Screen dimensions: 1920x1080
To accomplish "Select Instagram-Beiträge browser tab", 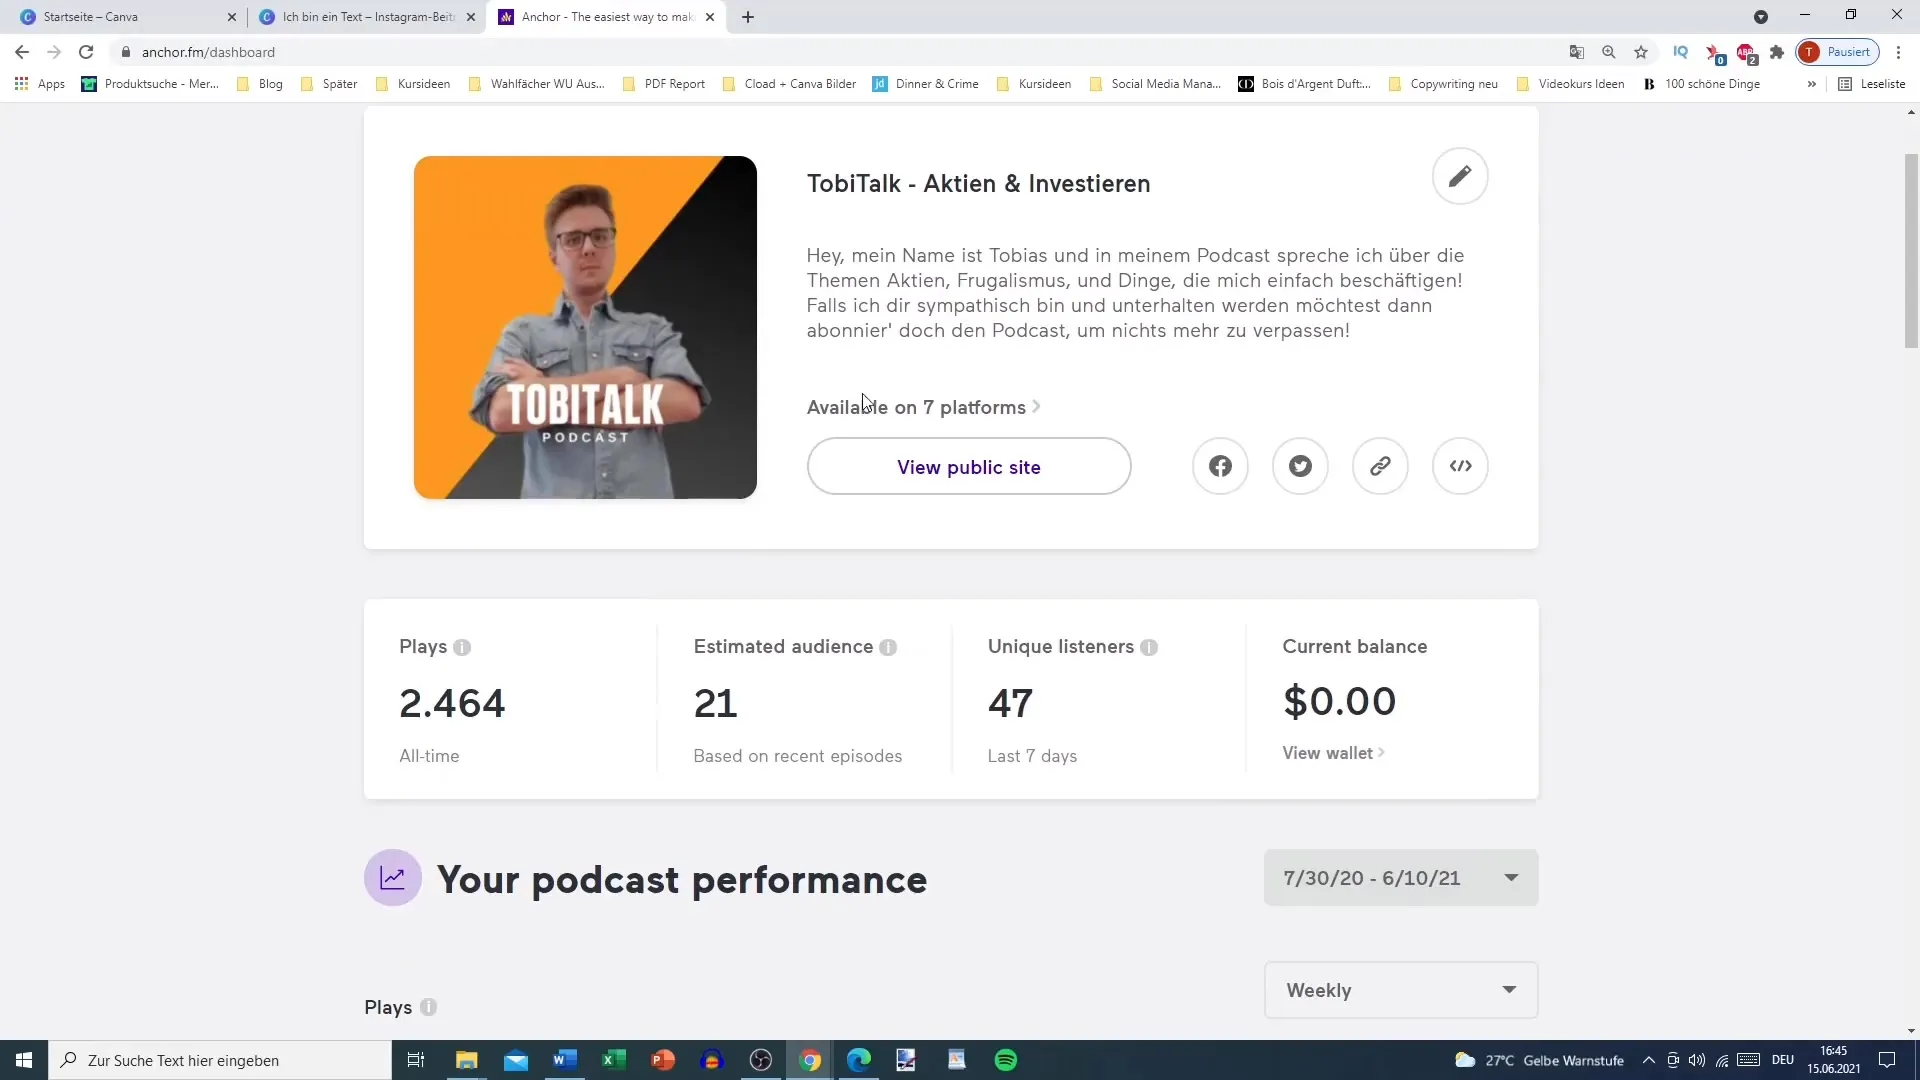I will point(368,16).
